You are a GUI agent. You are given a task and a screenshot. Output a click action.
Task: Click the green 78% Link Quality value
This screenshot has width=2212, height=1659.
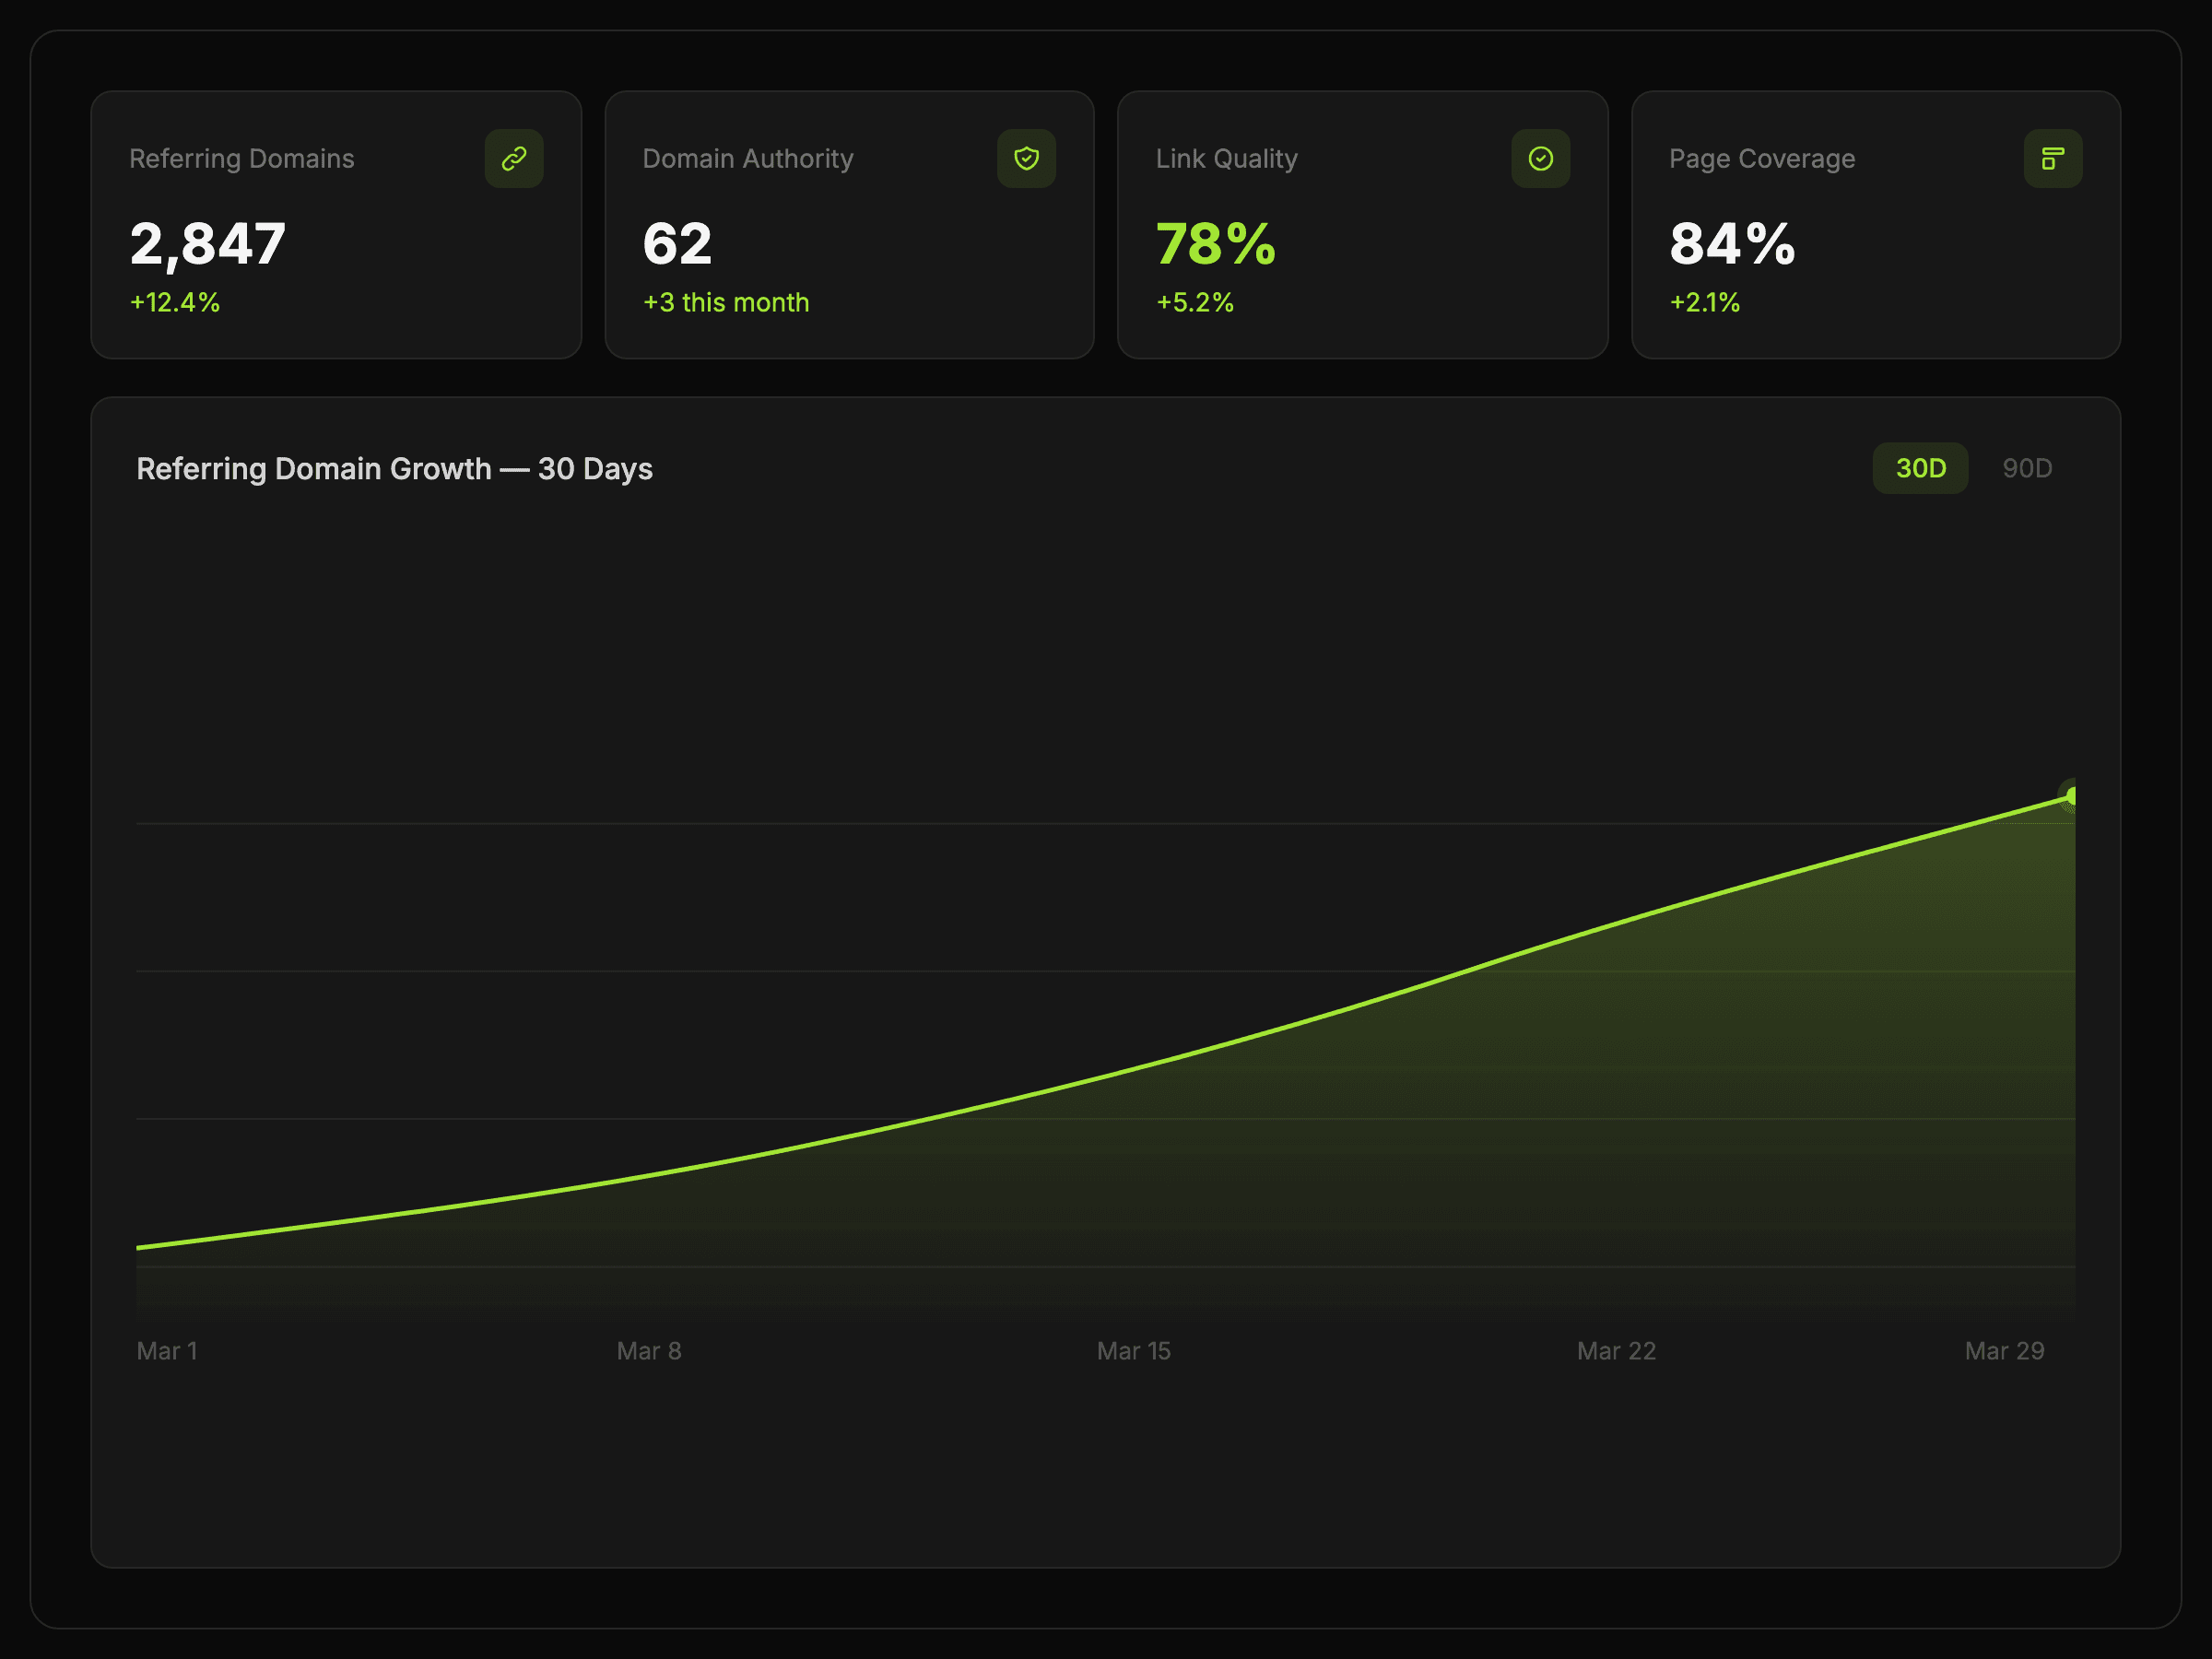1215,244
